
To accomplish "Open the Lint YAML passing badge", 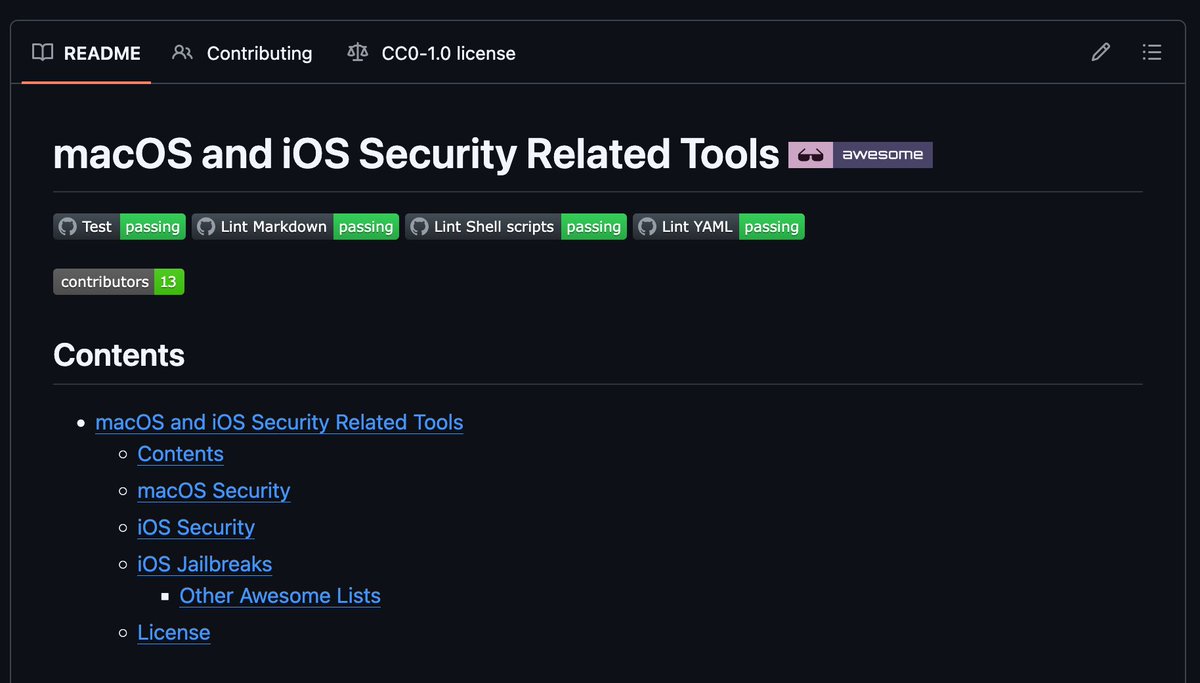I will [719, 227].
